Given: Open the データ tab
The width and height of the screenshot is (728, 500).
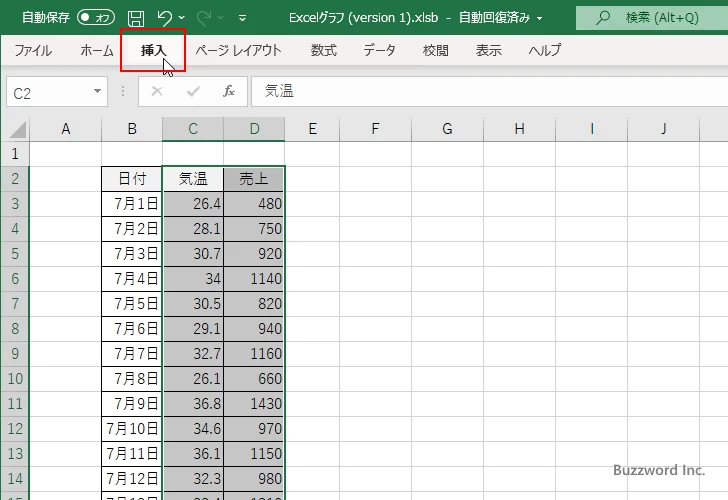Looking at the screenshot, I should click(379, 50).
